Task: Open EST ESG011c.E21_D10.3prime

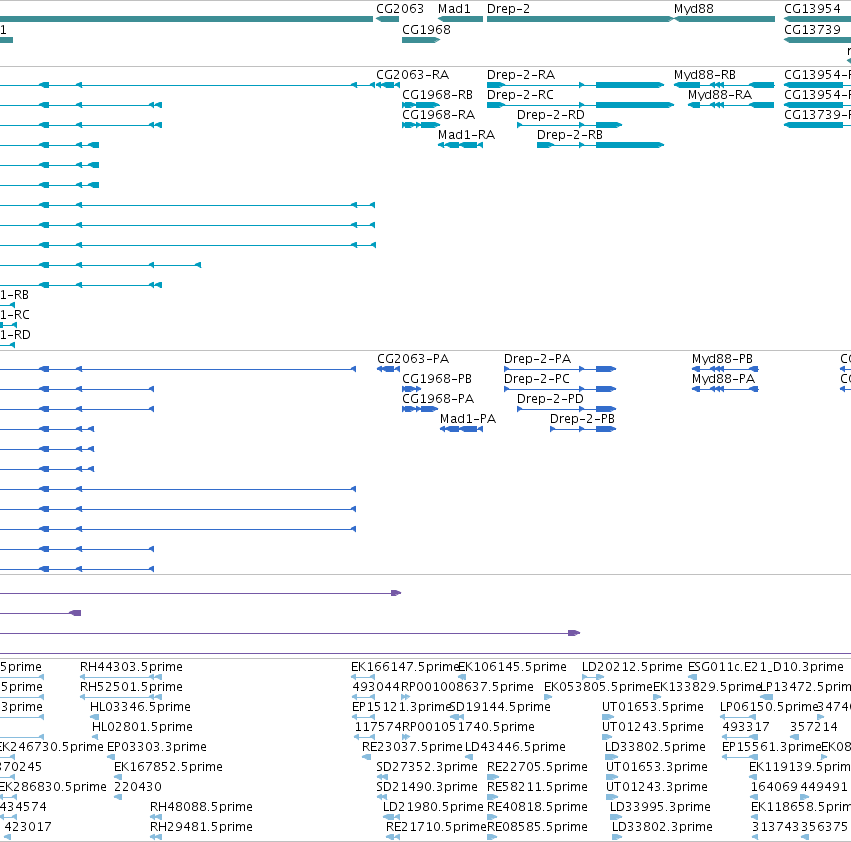Action: click(765, 667)
